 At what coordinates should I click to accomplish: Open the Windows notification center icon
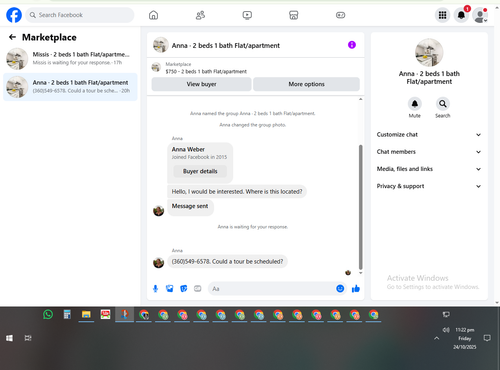(487, 338)
